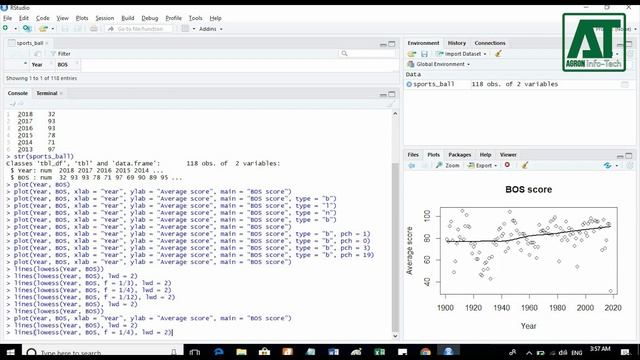Switch to the Plots tab

(433, 155)
